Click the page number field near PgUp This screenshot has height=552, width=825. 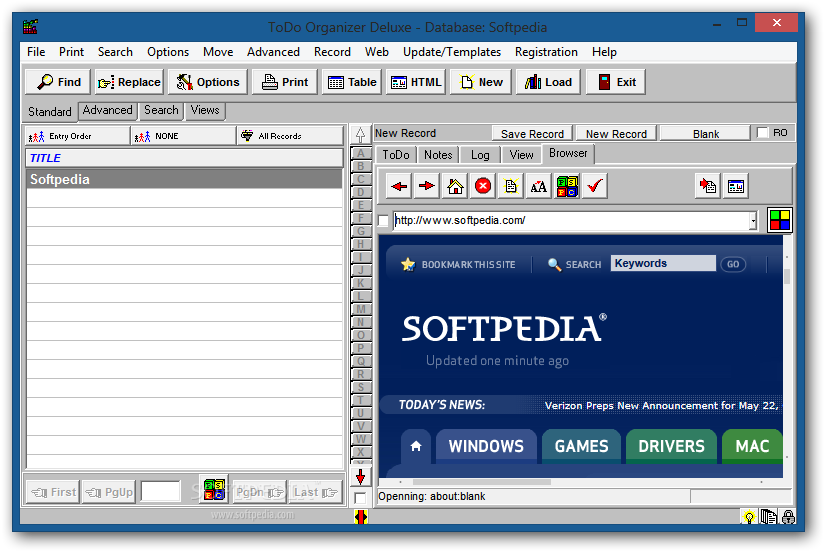tap(160, 491)
